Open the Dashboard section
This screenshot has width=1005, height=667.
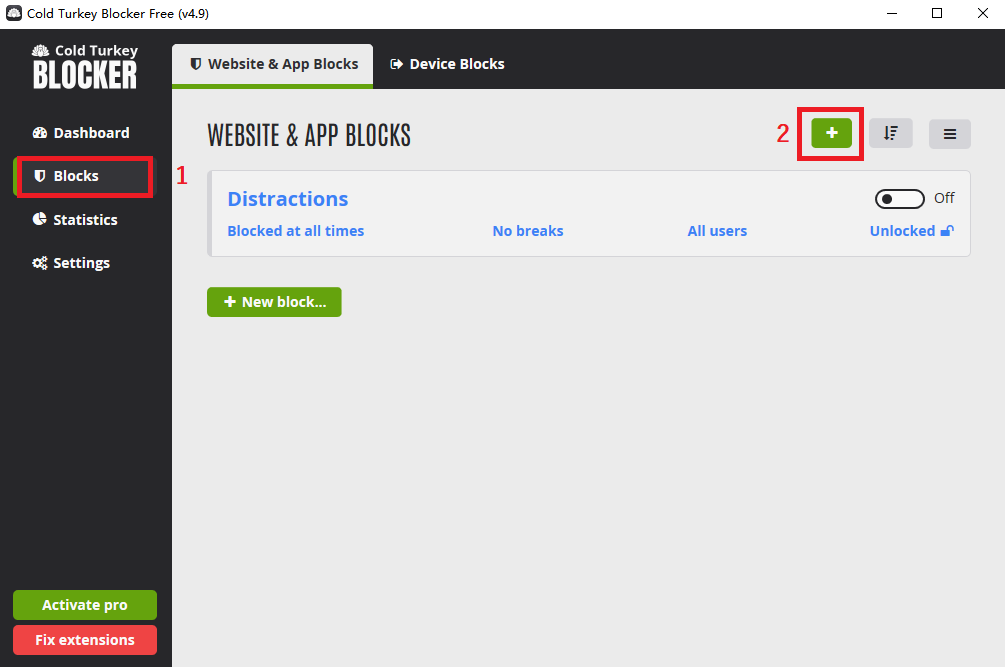pos(81,133)
